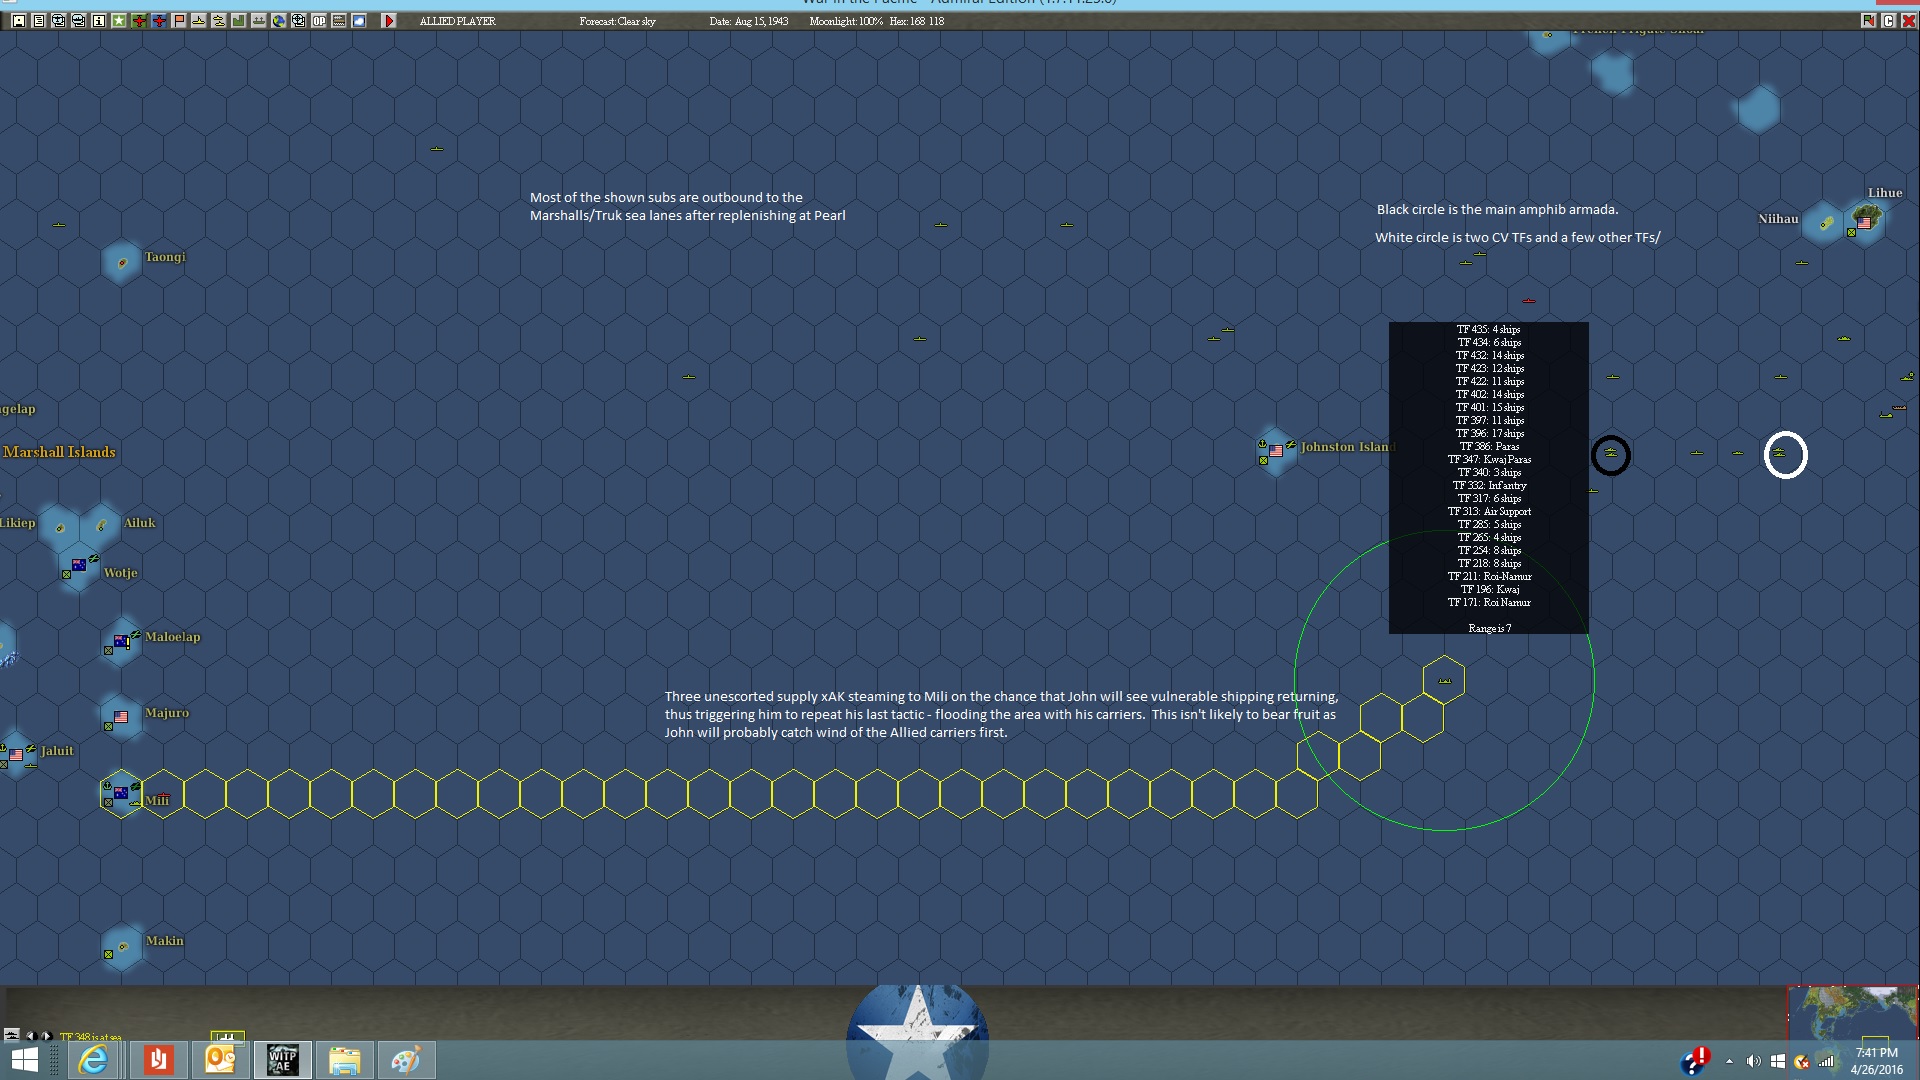Image resolution: width=1920 pixels, height=1080 pixels.
Task: Click the orange flag toolbar icon
Action: click(179, 20)
